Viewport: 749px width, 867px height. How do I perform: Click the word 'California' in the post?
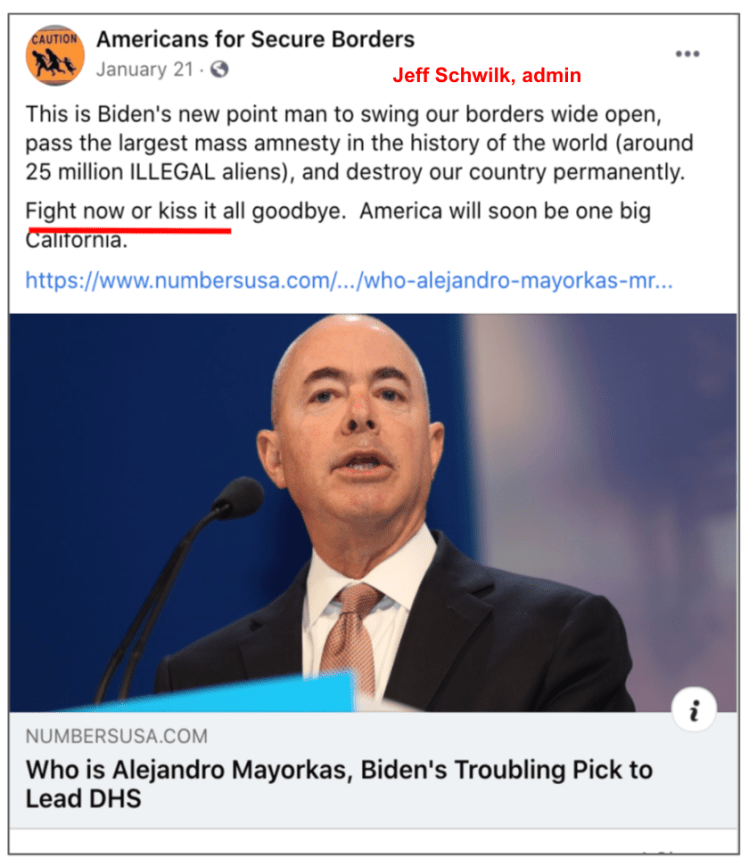point(76,241)
